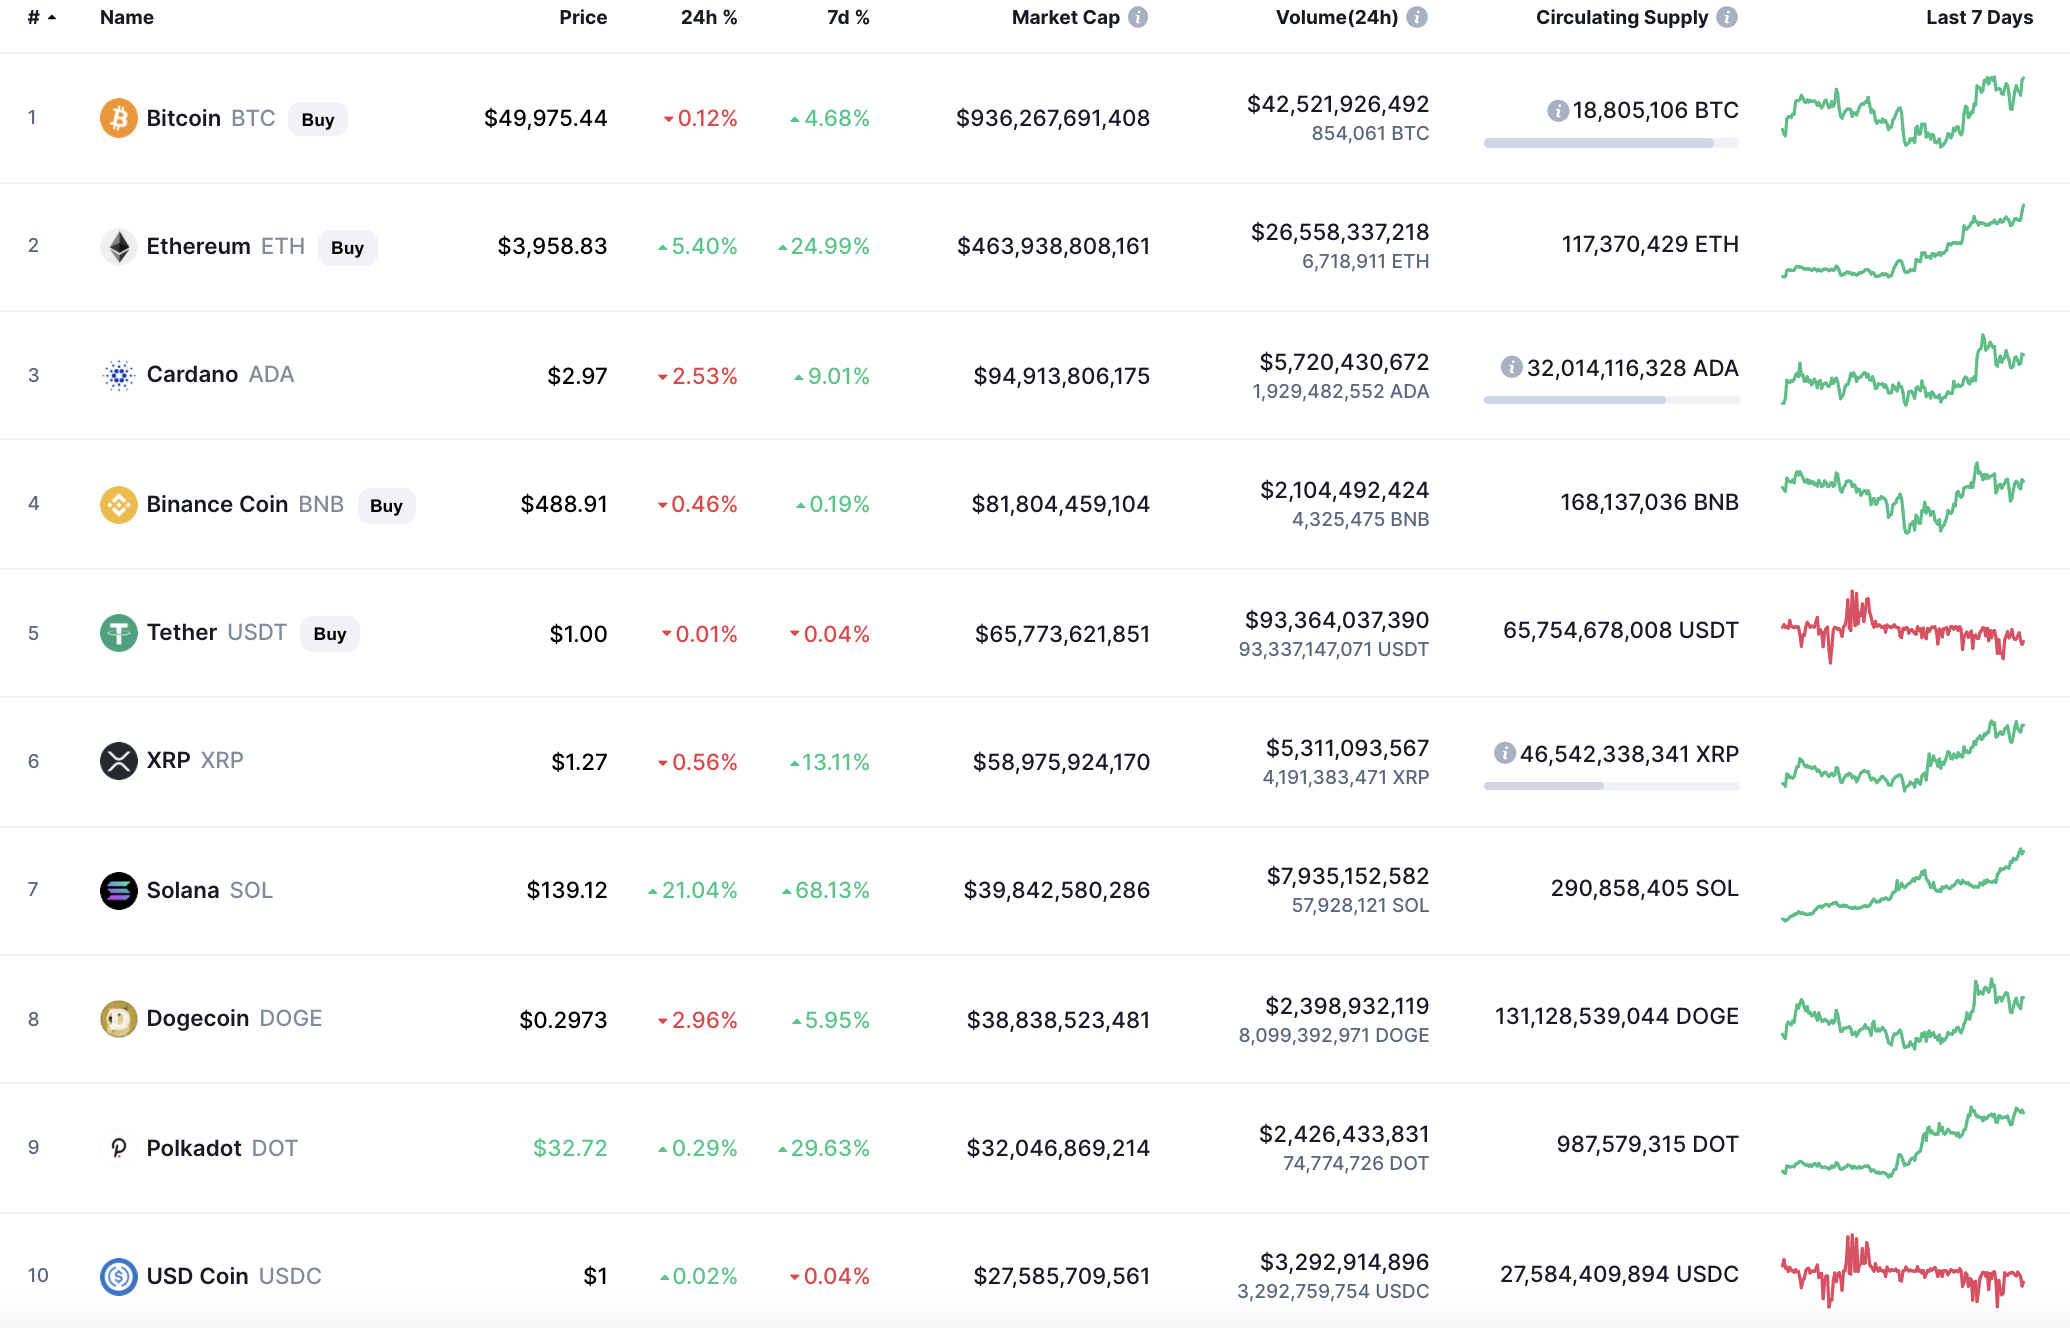This screenshot has height=1328, width=2070.
Task: Click USD Coin market cap $27,585,709,561
Action: point(1062,1276)
